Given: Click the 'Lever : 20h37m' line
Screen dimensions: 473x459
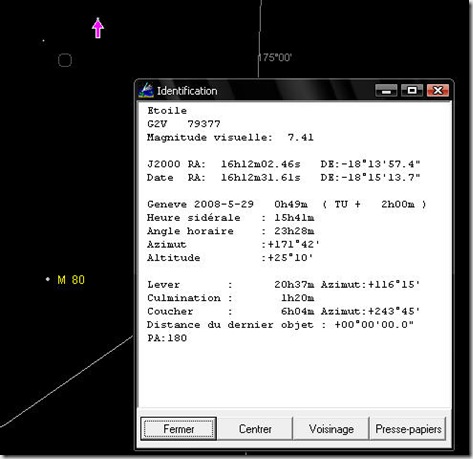Looking at the screenshot, I should [x=284, y=285].
